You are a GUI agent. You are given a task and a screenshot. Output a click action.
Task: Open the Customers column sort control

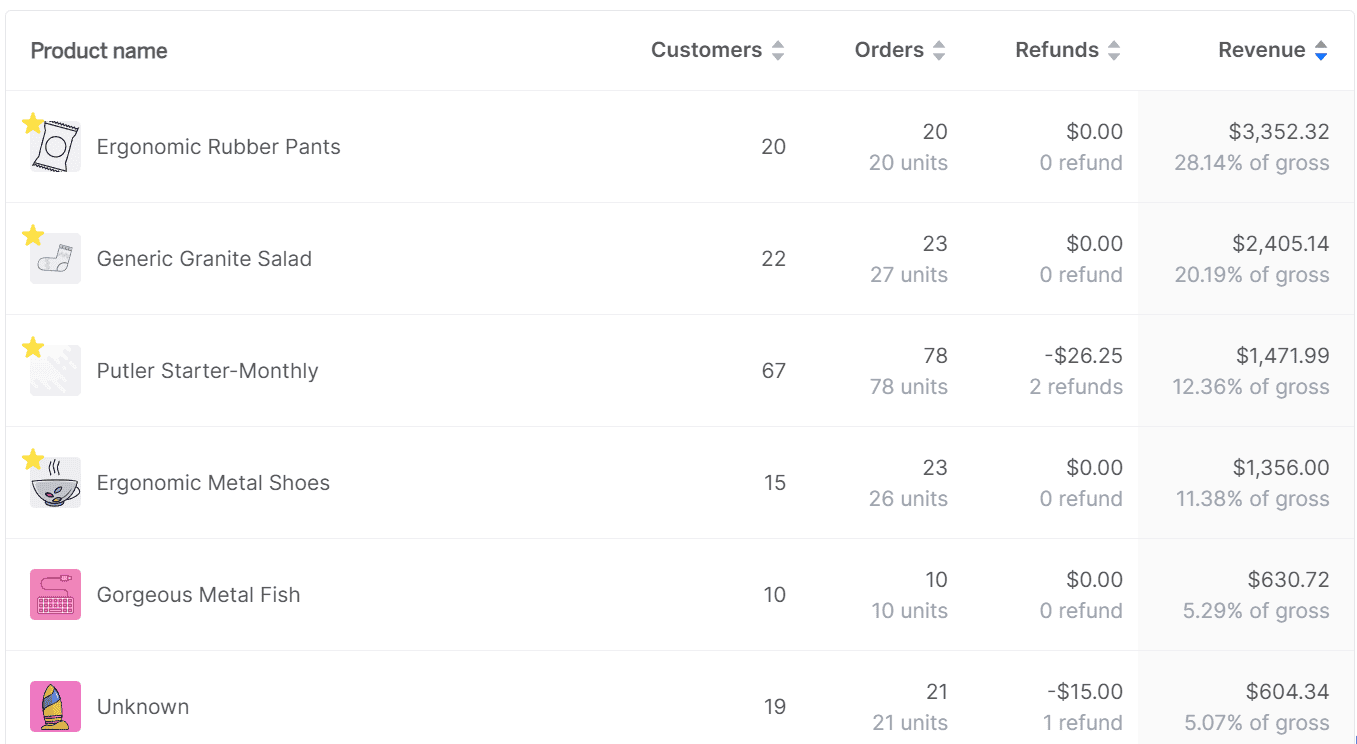pyautogui.click(x=778, y=49)
